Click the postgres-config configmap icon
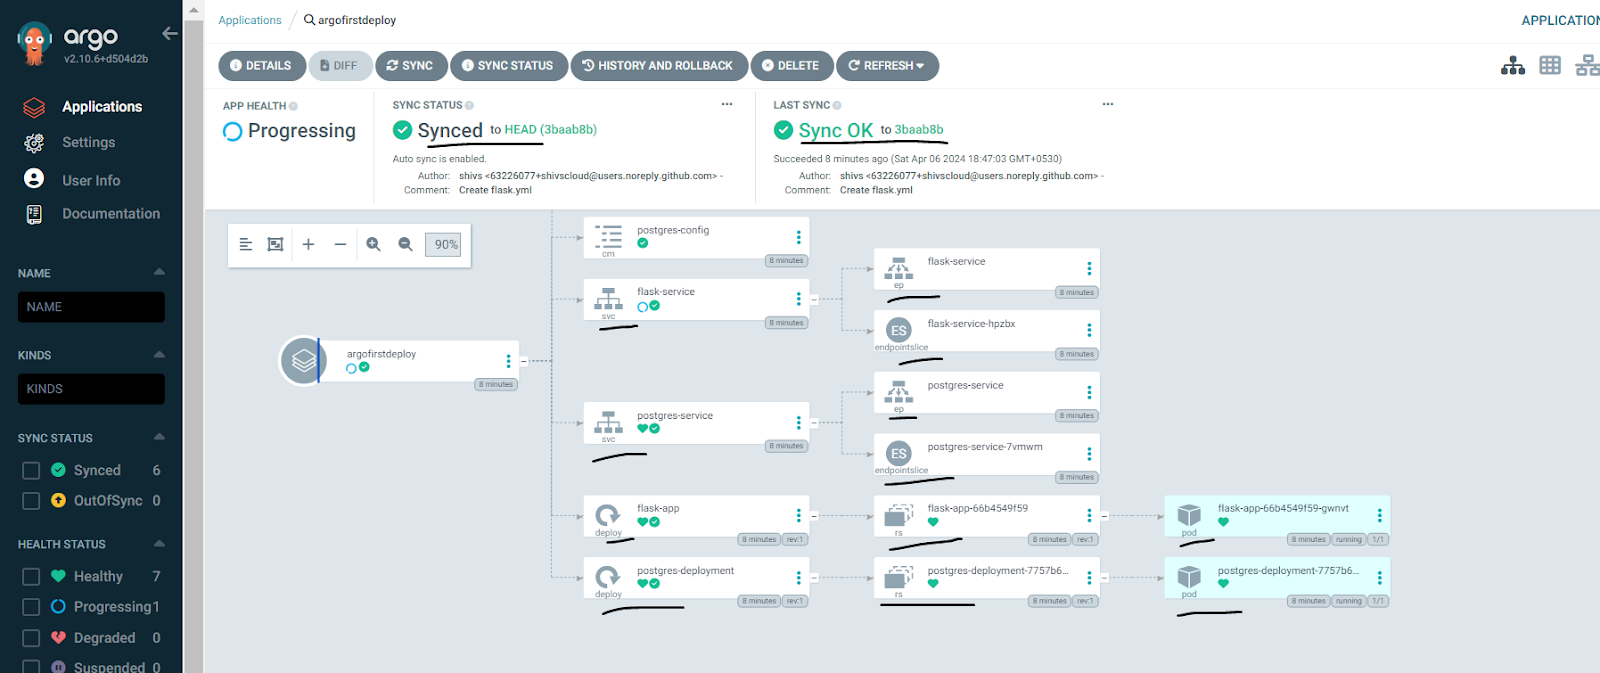Viewport: 1600px width, 673px height. pyautogui.click(x=608, y=237)
